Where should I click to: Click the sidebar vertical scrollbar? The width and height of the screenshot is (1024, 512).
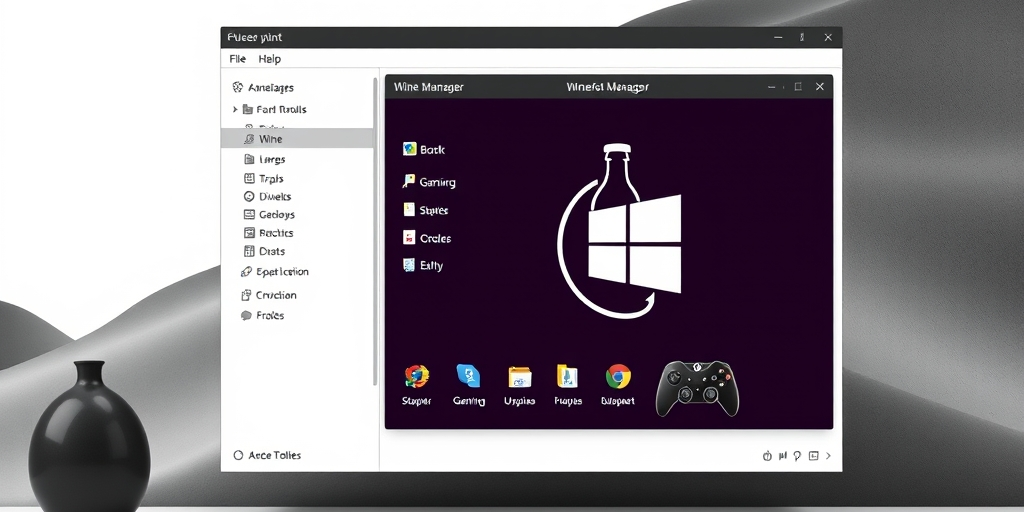click(376, 231)
